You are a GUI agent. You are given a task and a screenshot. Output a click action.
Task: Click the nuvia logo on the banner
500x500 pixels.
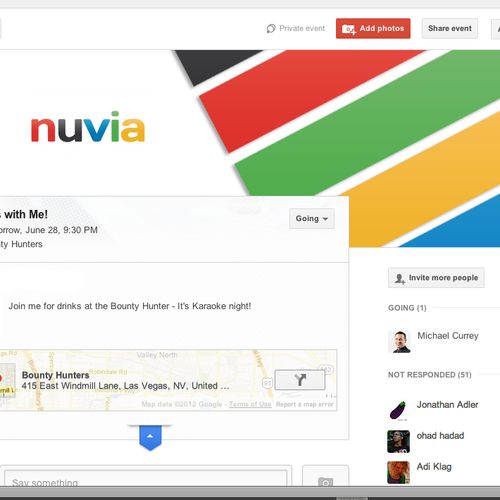pyautogui.click(x=88, y=127)
